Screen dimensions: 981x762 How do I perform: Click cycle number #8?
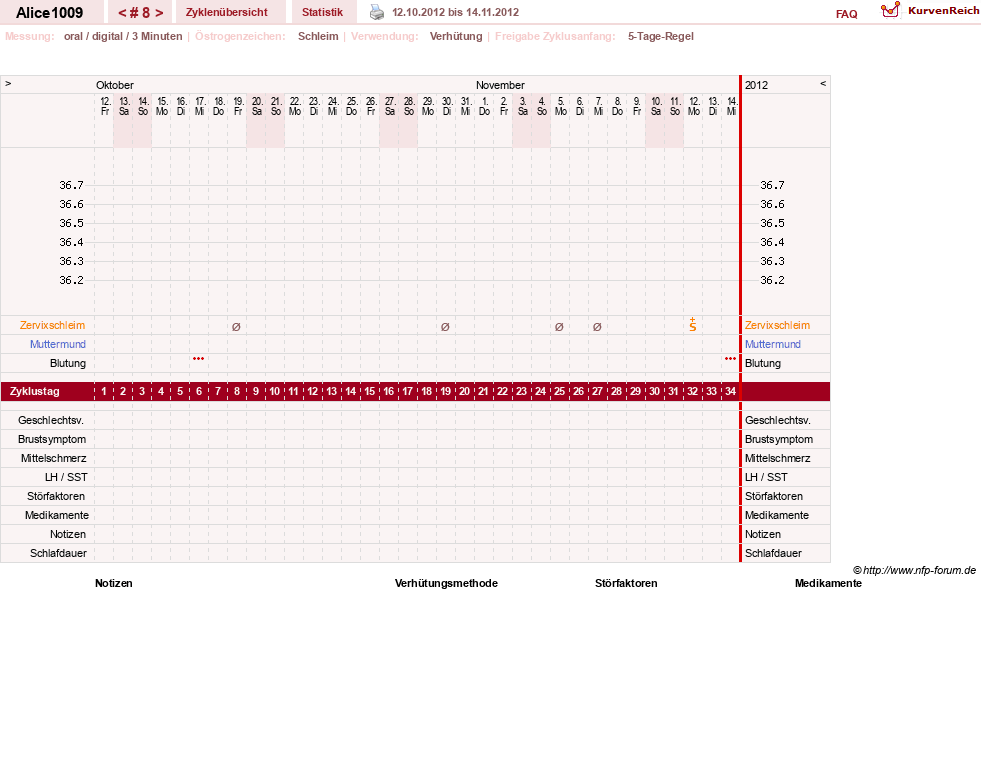coord(141,13)
